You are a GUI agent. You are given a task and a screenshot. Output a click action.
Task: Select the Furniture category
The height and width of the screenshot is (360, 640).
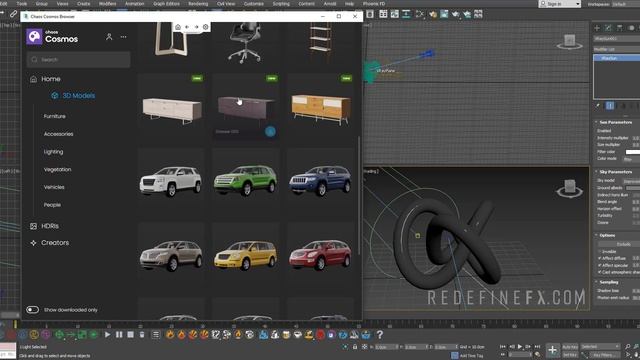(x=55, y=116)
